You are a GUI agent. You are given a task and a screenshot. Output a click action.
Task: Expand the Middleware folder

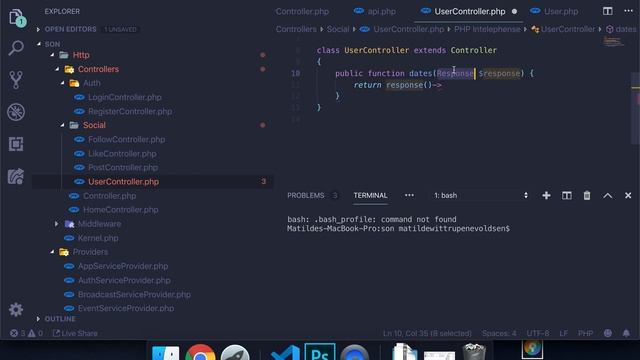[56, 224]
